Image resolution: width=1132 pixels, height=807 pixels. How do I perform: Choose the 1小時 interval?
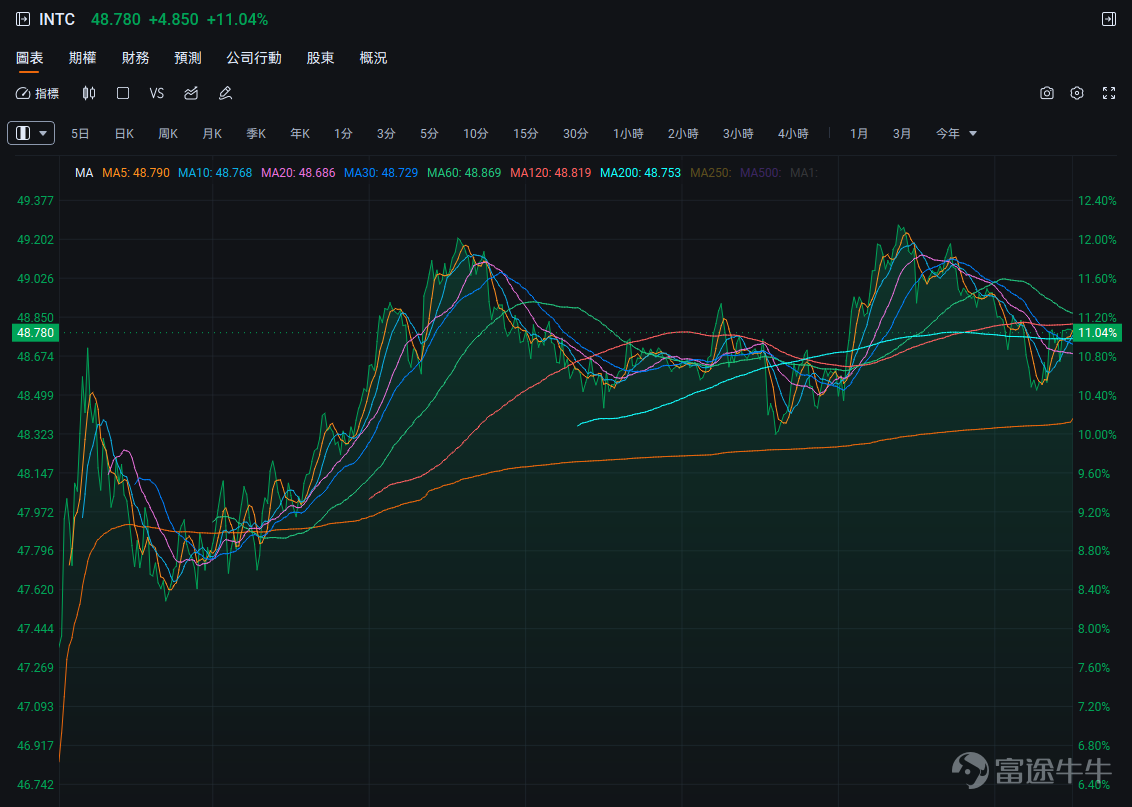click(x=628, y=134)
